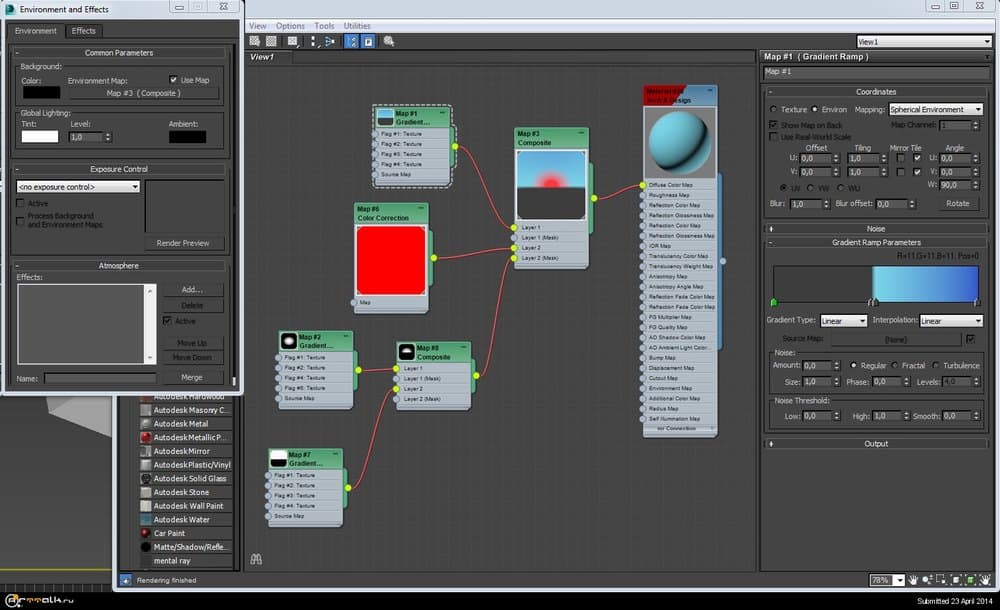Select the Texture radio button
This screenshot has width=1000, height=610.
pyautogui.click(x=773, y=109)
